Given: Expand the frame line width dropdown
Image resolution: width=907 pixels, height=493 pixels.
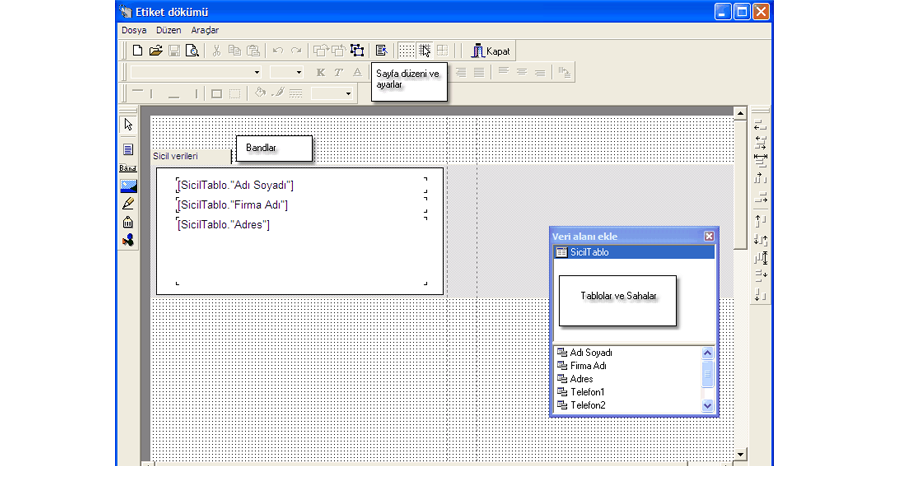Looking at the screenshot, I should tap(349, 93).
